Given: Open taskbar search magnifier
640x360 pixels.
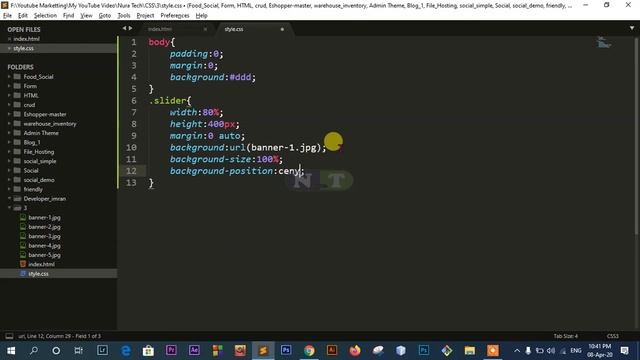Looking at the screenshot, I should point(34,351).
